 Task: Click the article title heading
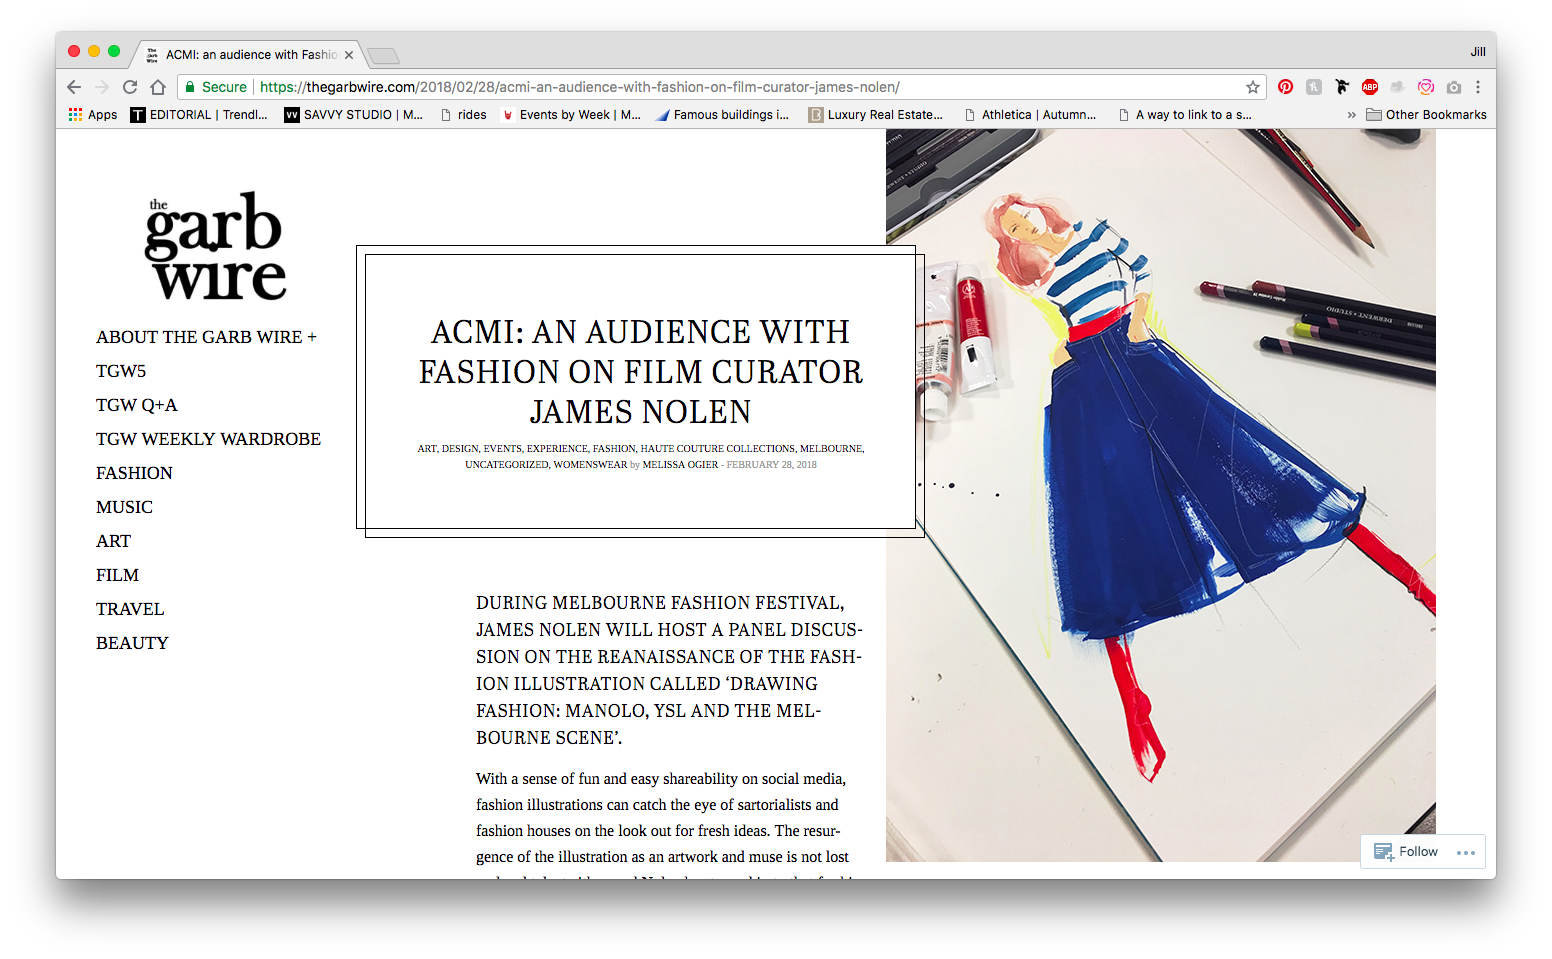640,372
